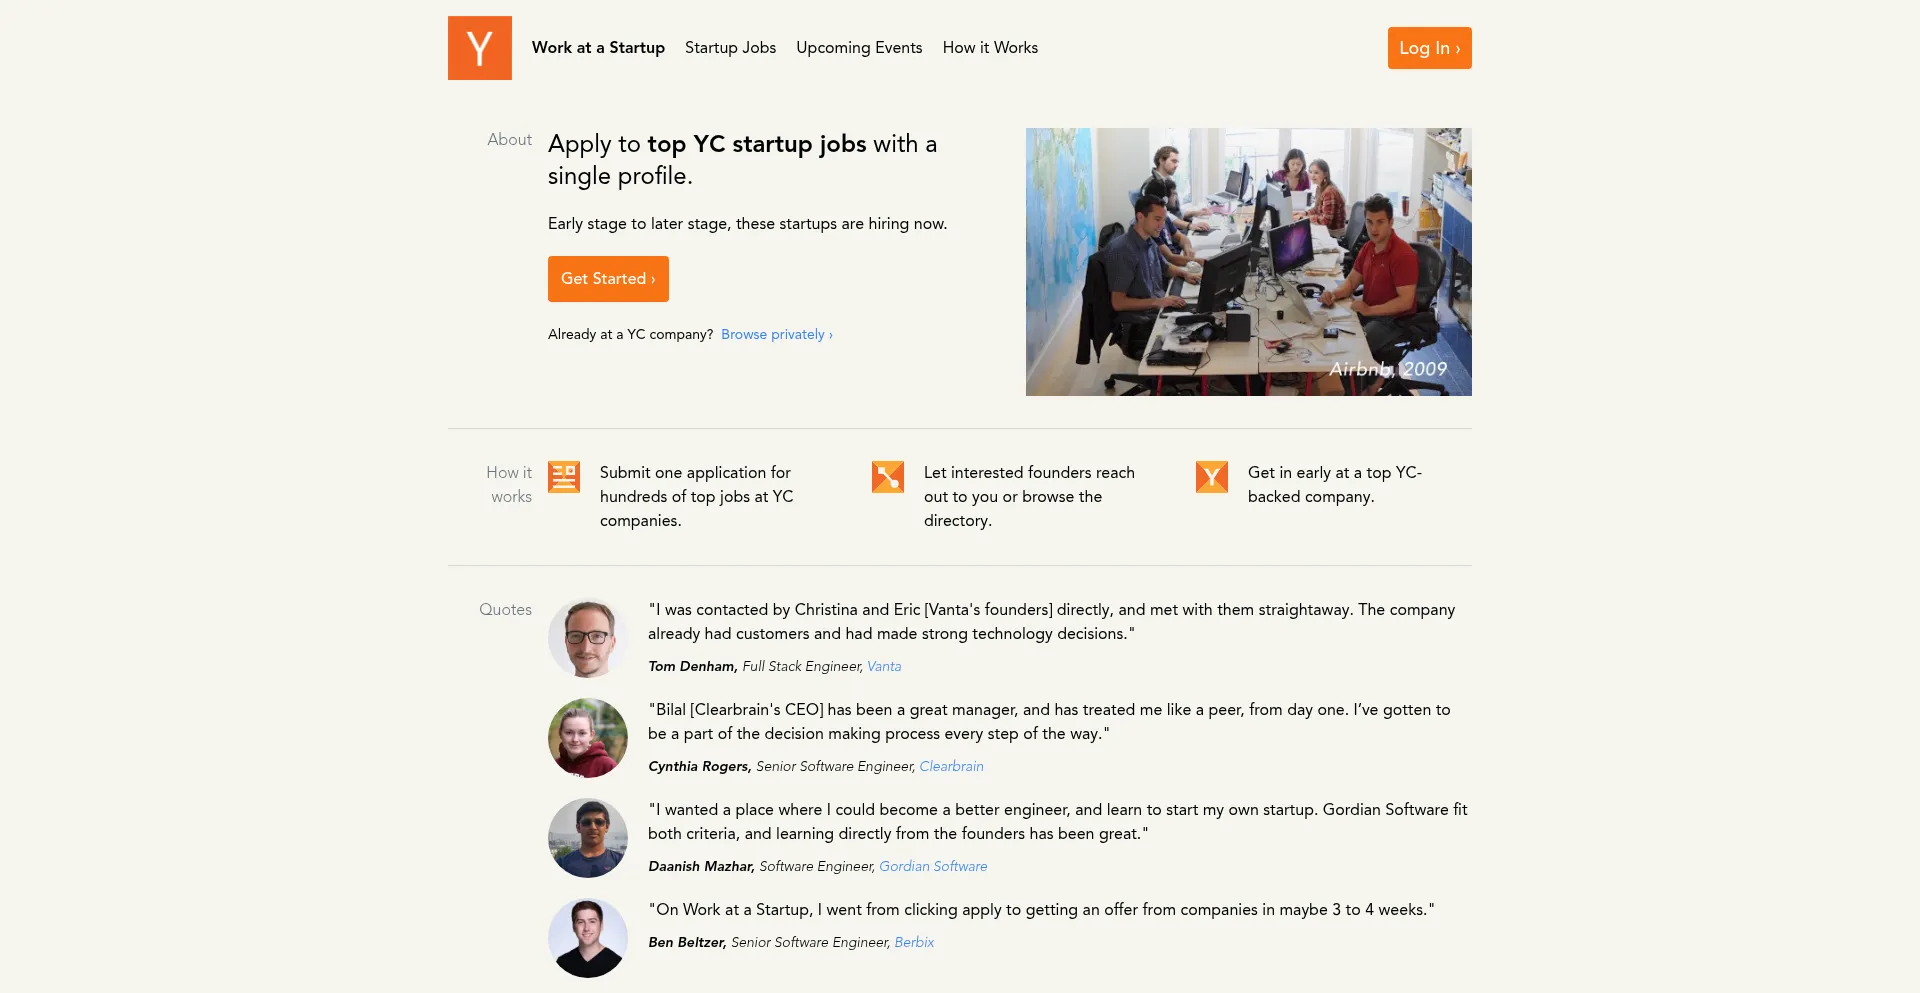Click the Airbnb 2009 office photo

[x=1248, y=261]
